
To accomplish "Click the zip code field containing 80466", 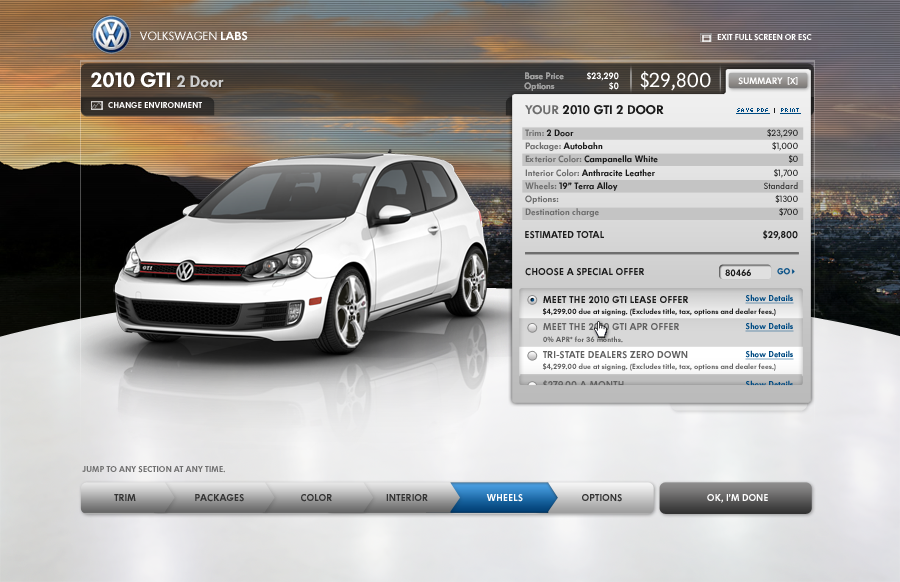I will coord(744,272).
